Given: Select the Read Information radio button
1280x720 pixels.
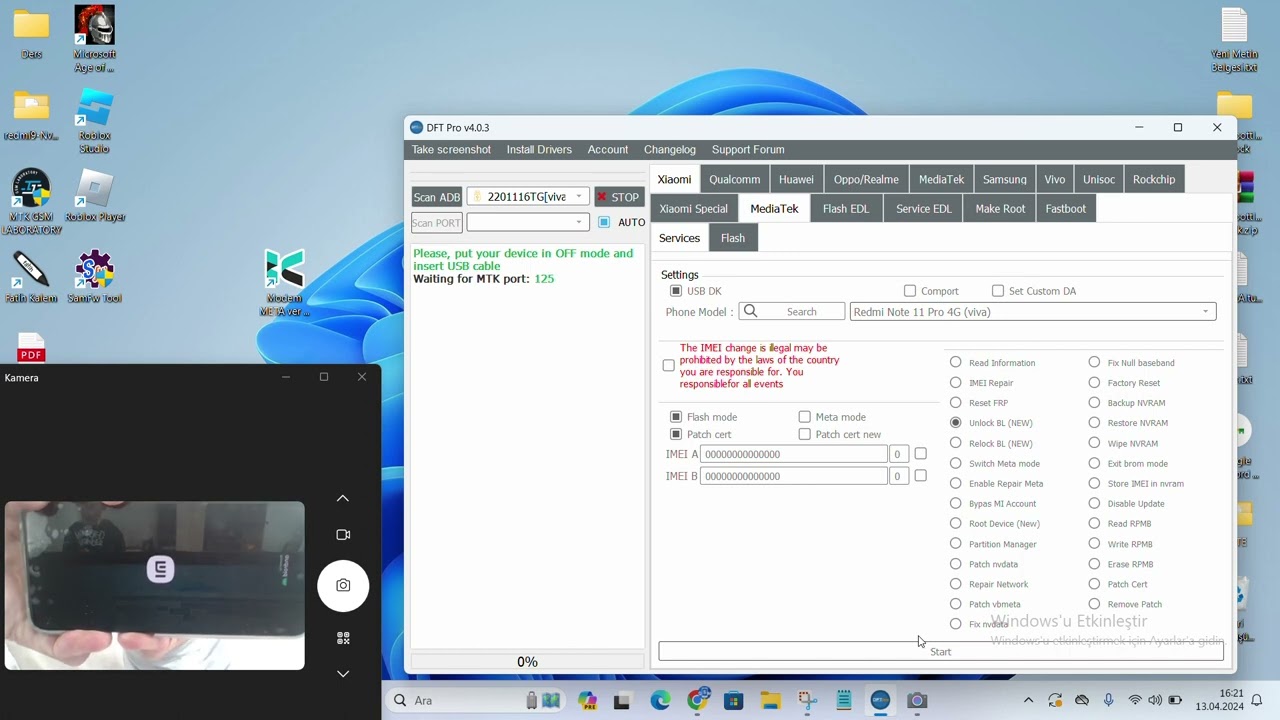Looking at the screenshot, I should [956, 363].
